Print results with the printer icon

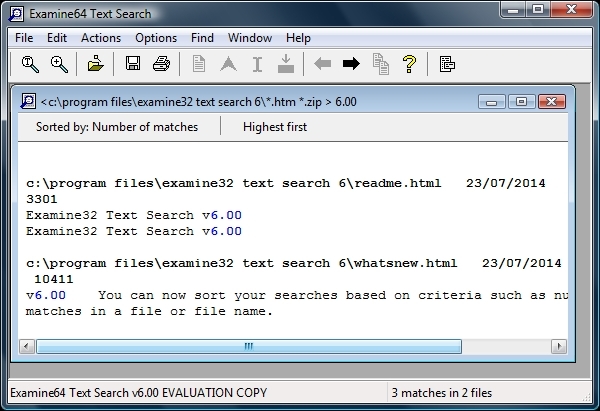click(x=160, y=65)
